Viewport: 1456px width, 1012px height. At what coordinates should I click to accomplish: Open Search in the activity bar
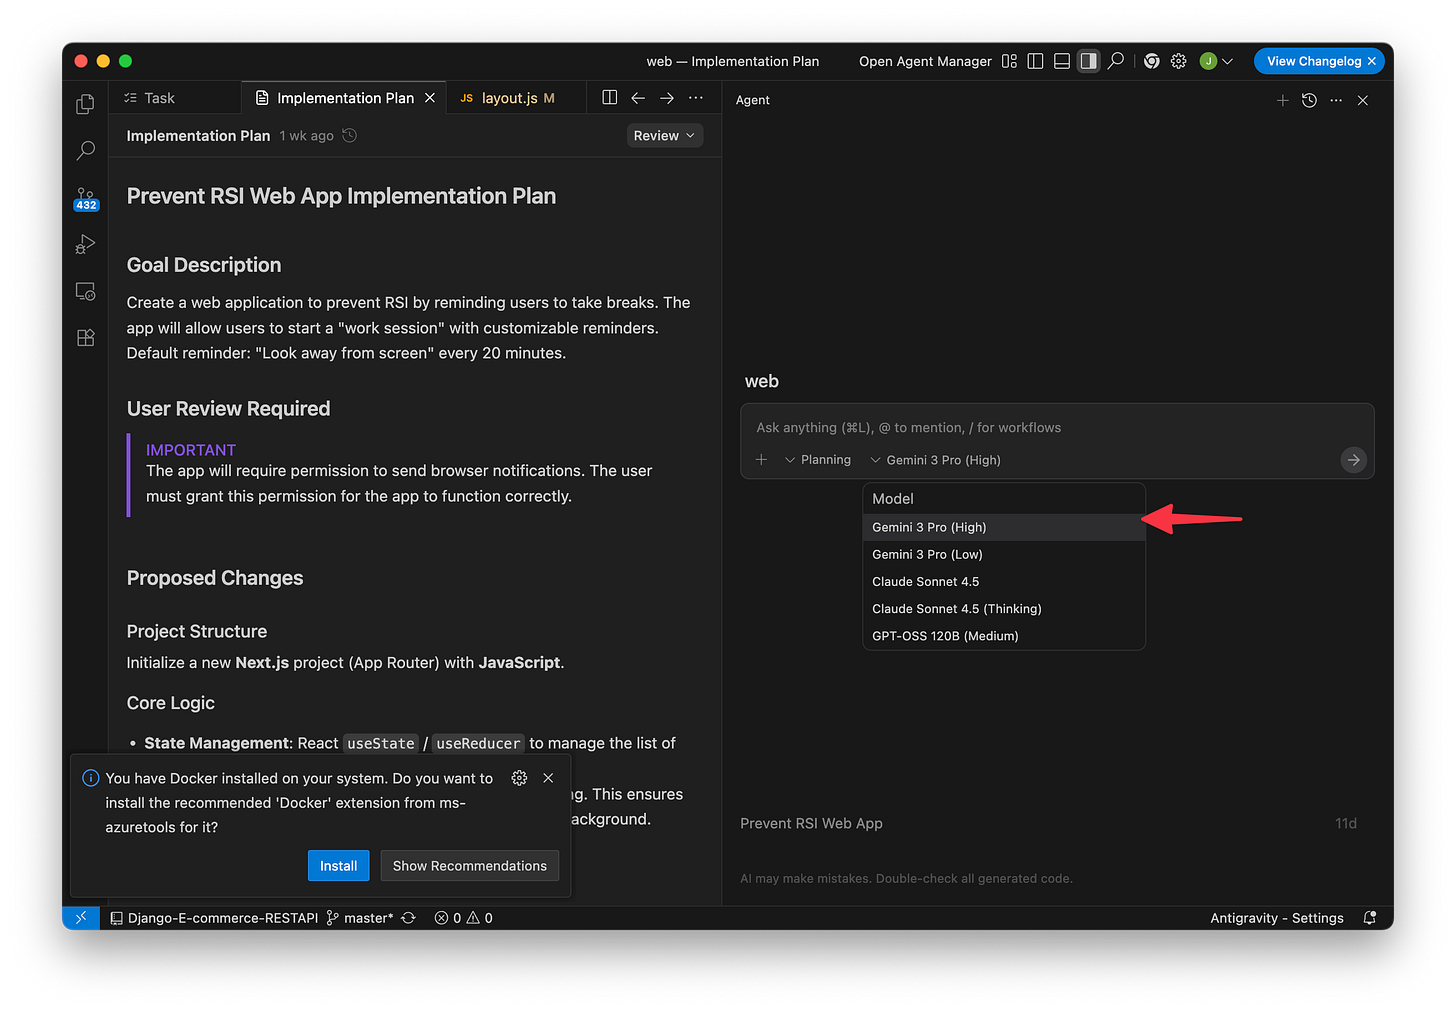pyautogui.click(x=85, y=150)
